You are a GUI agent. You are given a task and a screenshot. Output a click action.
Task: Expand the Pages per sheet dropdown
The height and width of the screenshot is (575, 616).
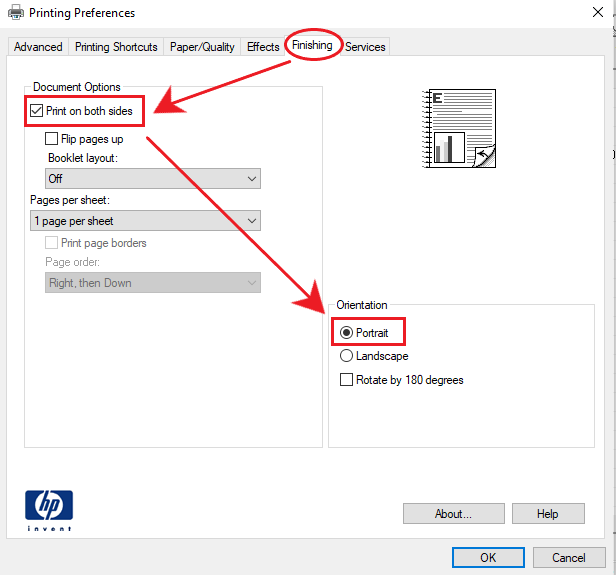point(145,221)
